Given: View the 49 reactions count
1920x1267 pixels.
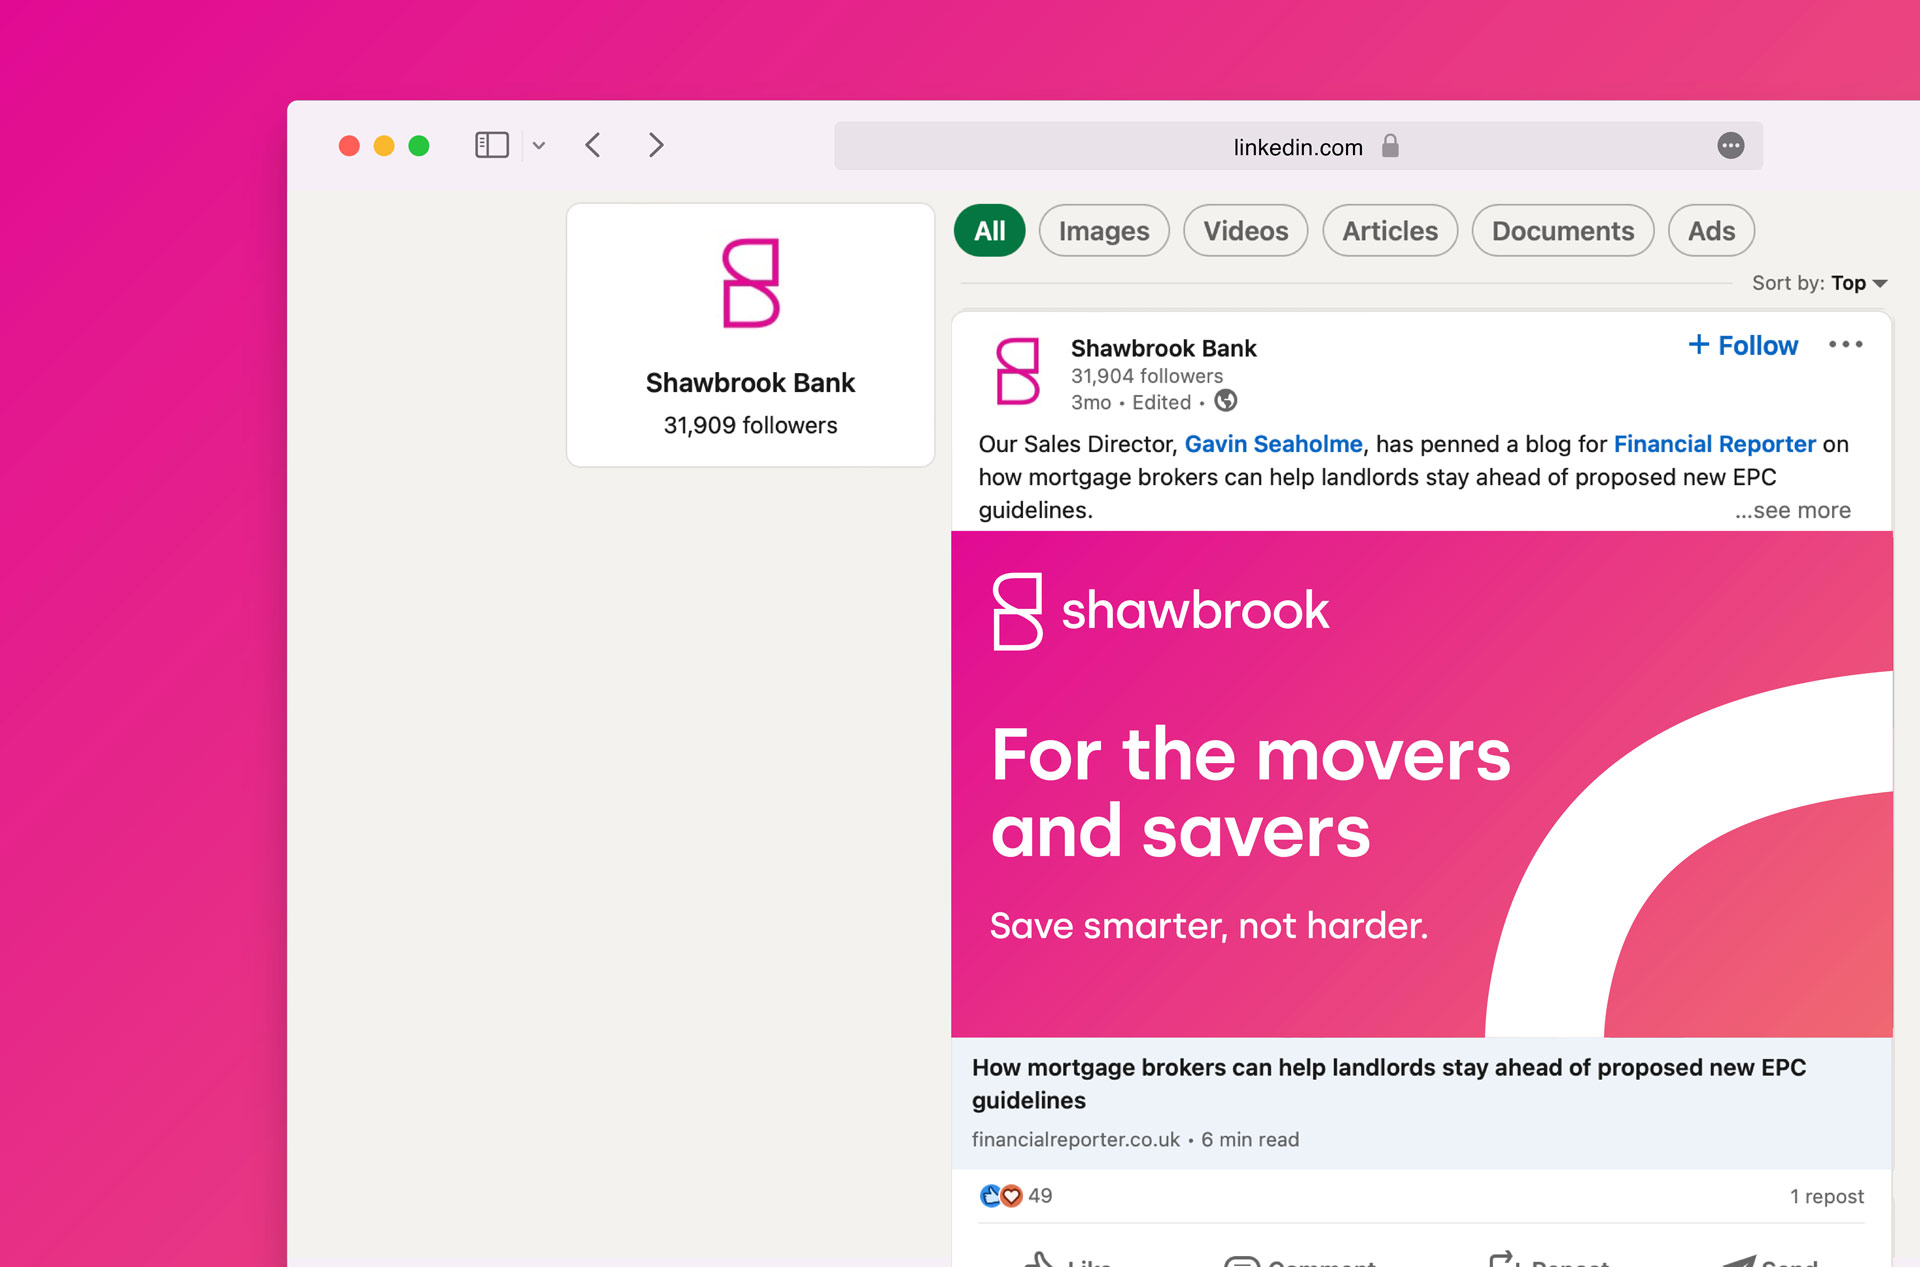Looking at the screenshot, I should 1040,1196.
